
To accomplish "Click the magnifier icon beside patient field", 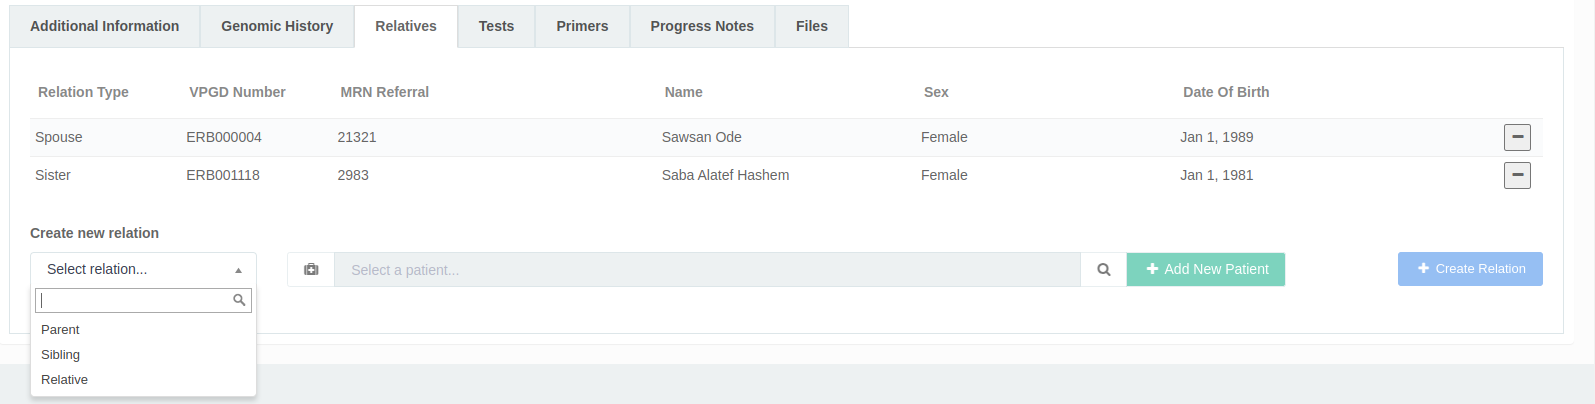I will pos(1104,270).
